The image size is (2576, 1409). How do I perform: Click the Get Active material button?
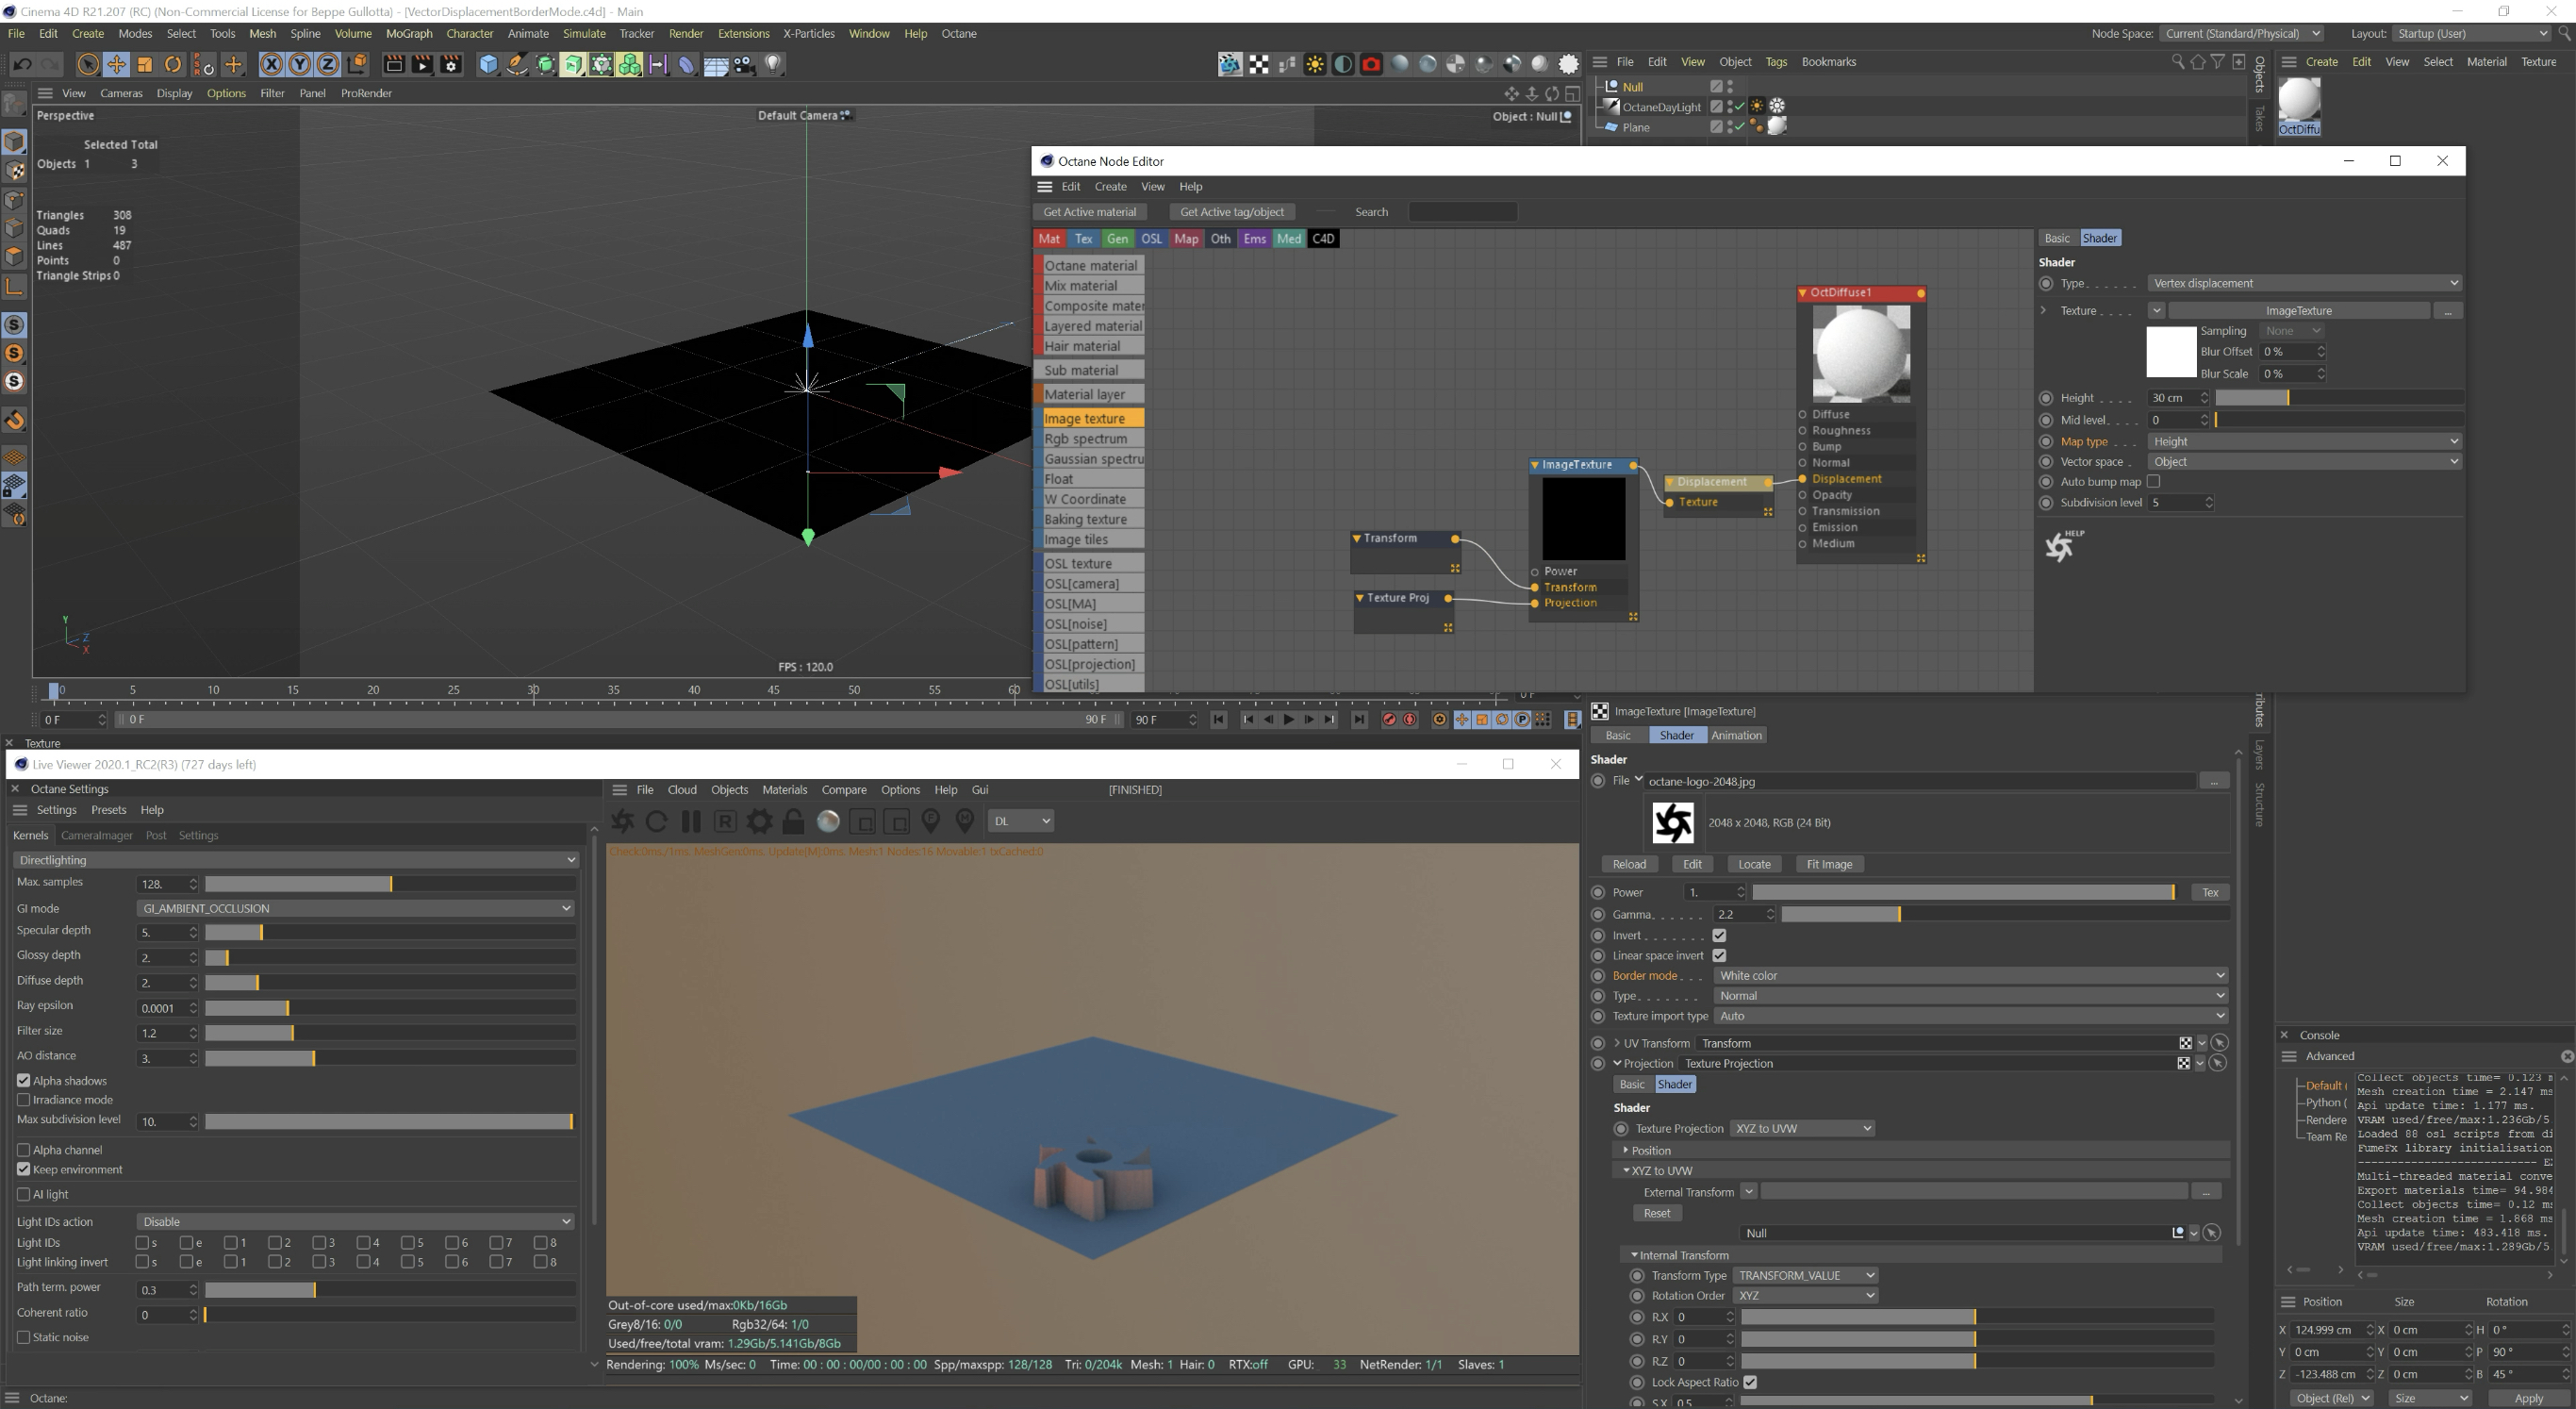[x=1089, y=212]
